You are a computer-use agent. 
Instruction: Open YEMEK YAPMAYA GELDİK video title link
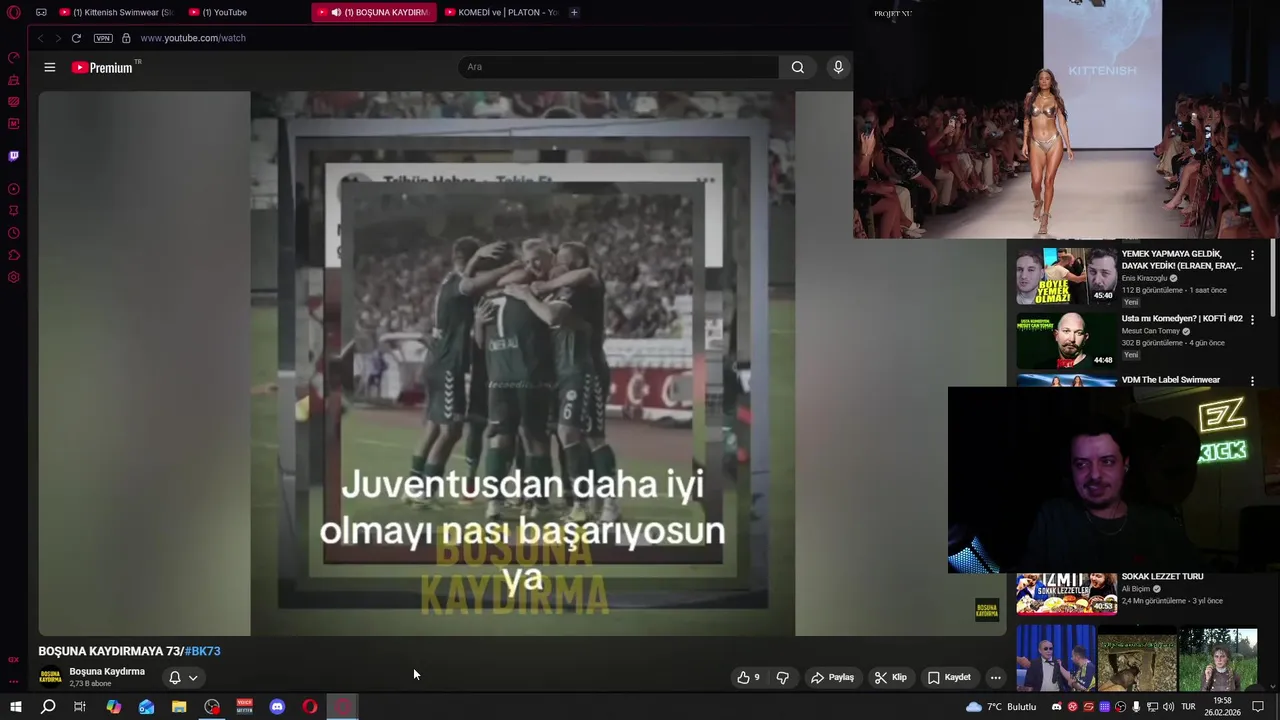pyautogui.click(x=1181, y=260)
